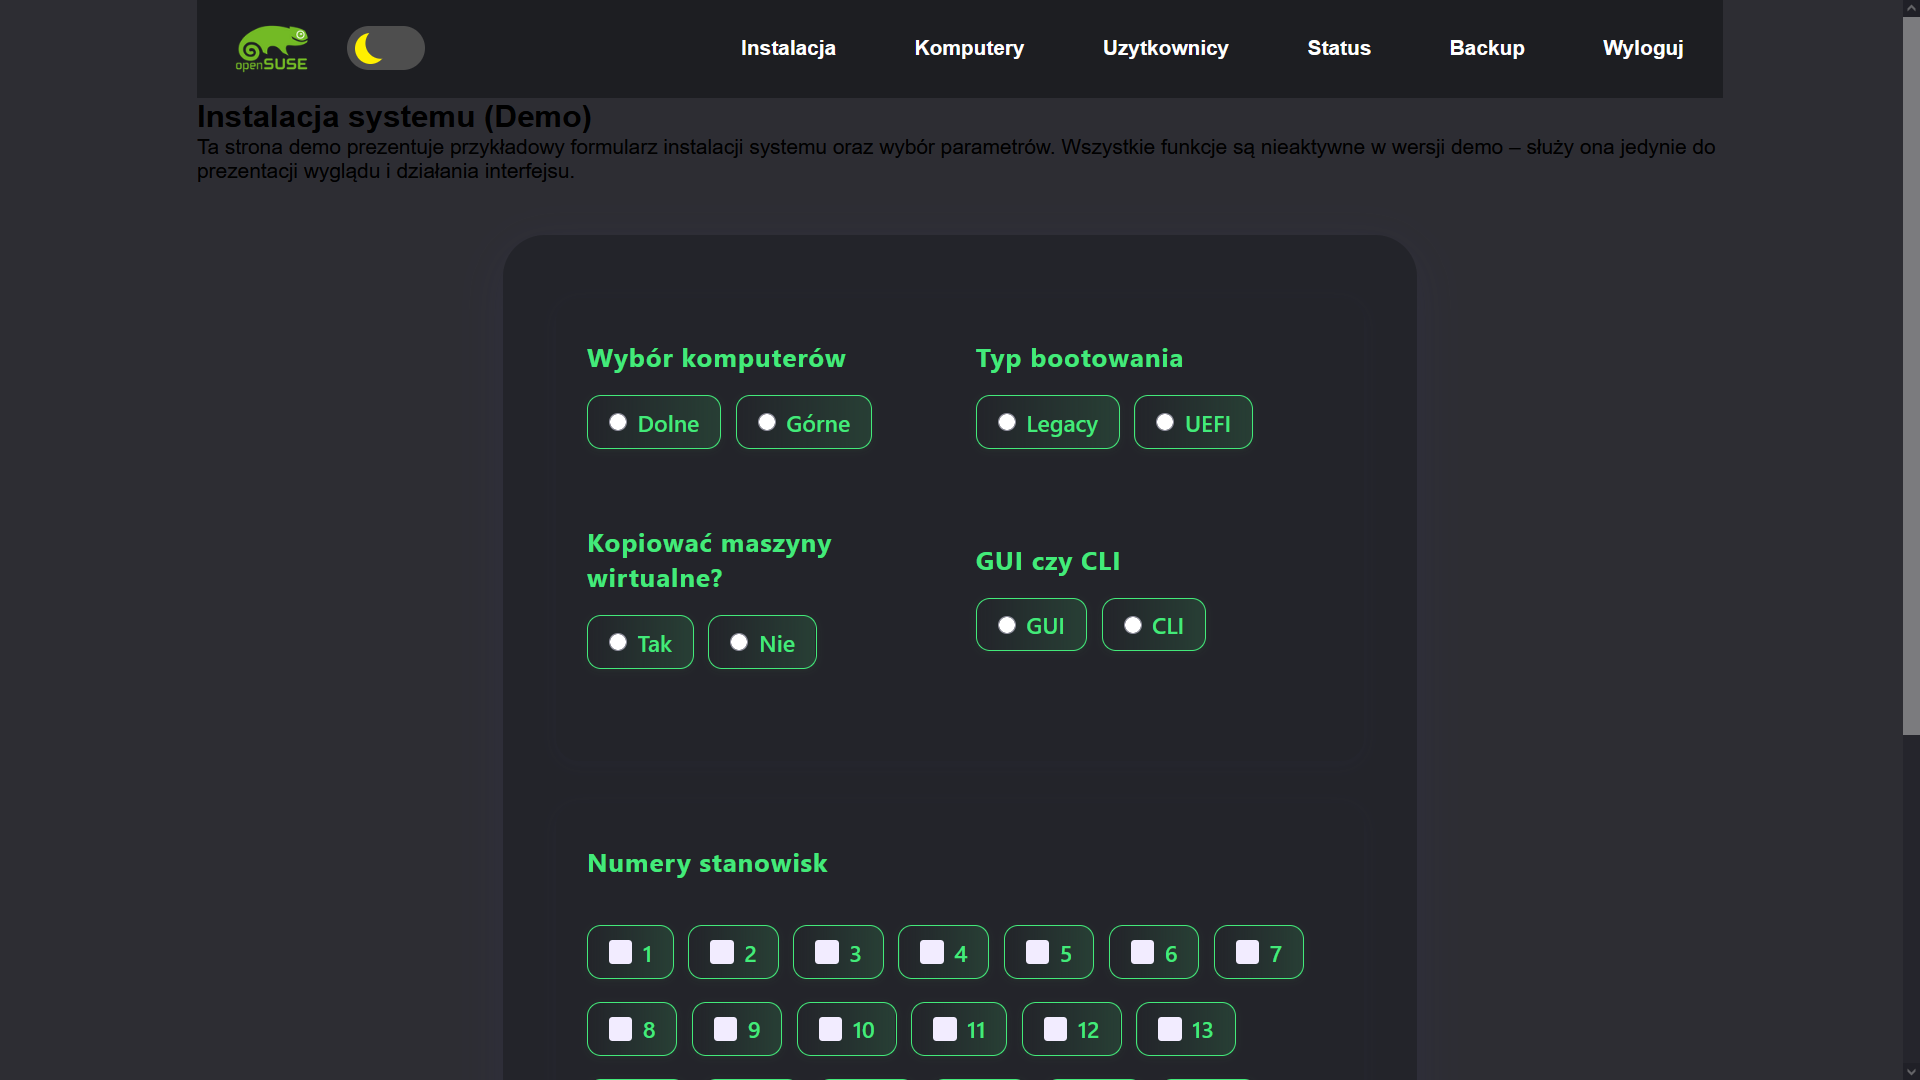
Task: Open the Instalacja menu item
Action: coord(788,48)
